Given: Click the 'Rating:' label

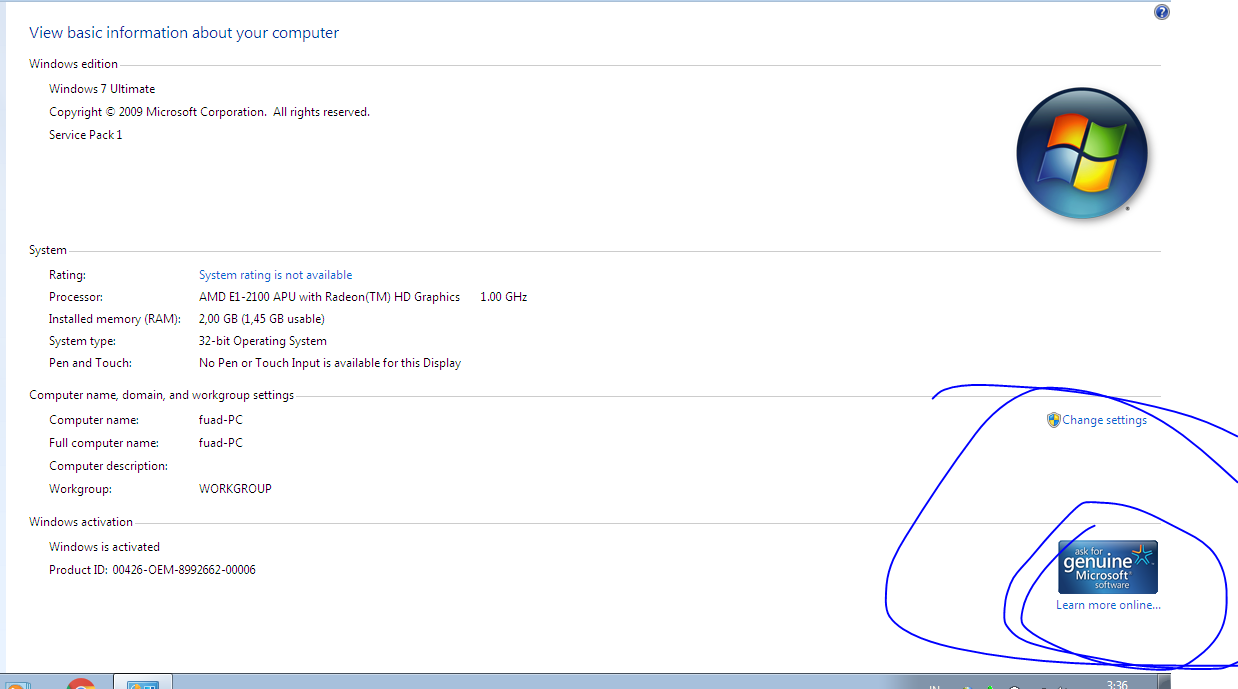Looking at the screenshot, I should pyautogui.click(x=67, y=275).
